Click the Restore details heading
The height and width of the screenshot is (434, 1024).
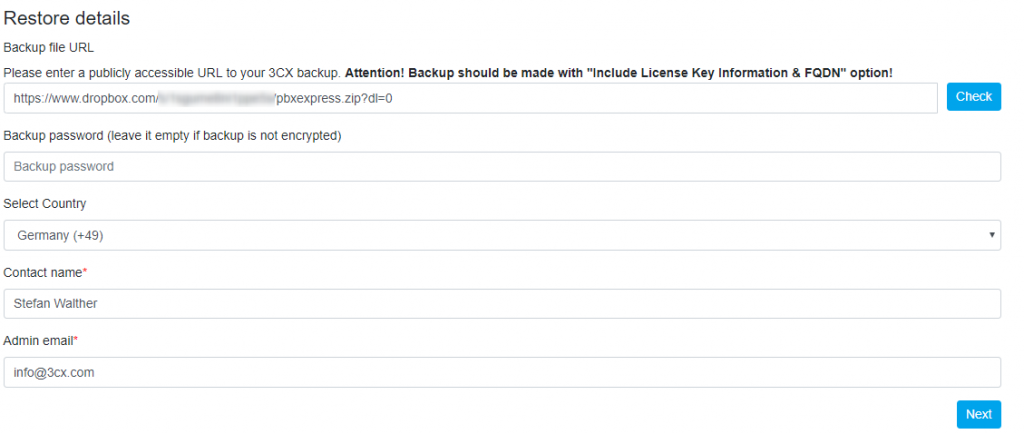click(x=67, y=19)
